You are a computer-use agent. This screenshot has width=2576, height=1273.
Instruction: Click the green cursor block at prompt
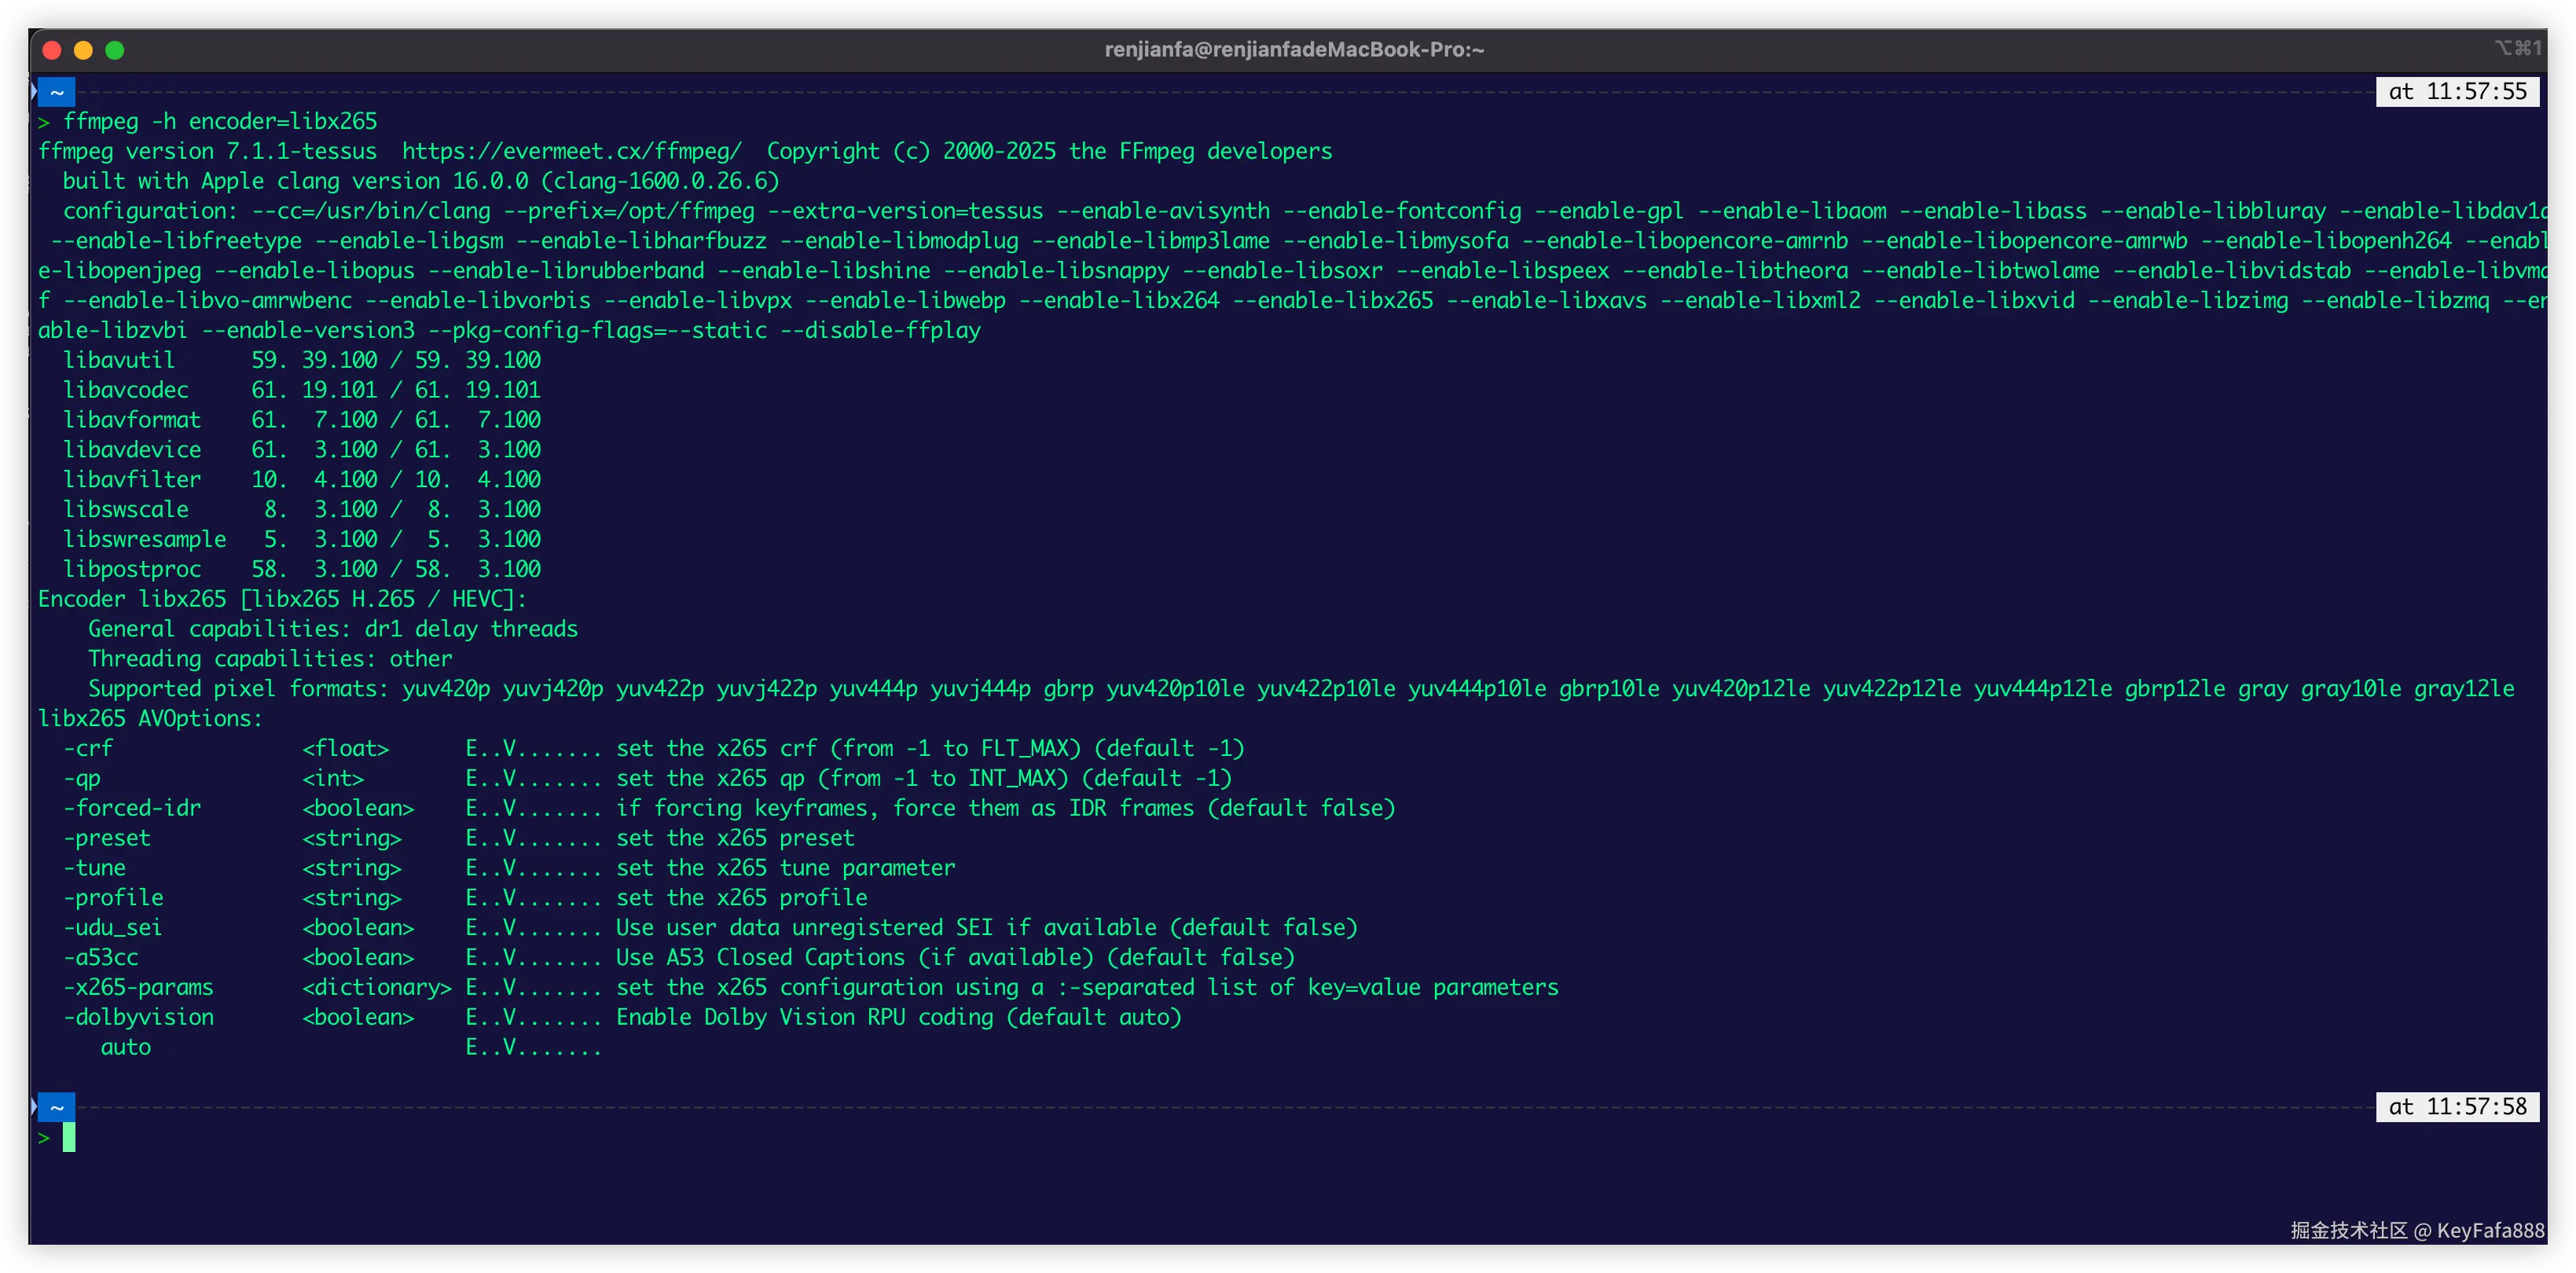(x=69, y=1137)
